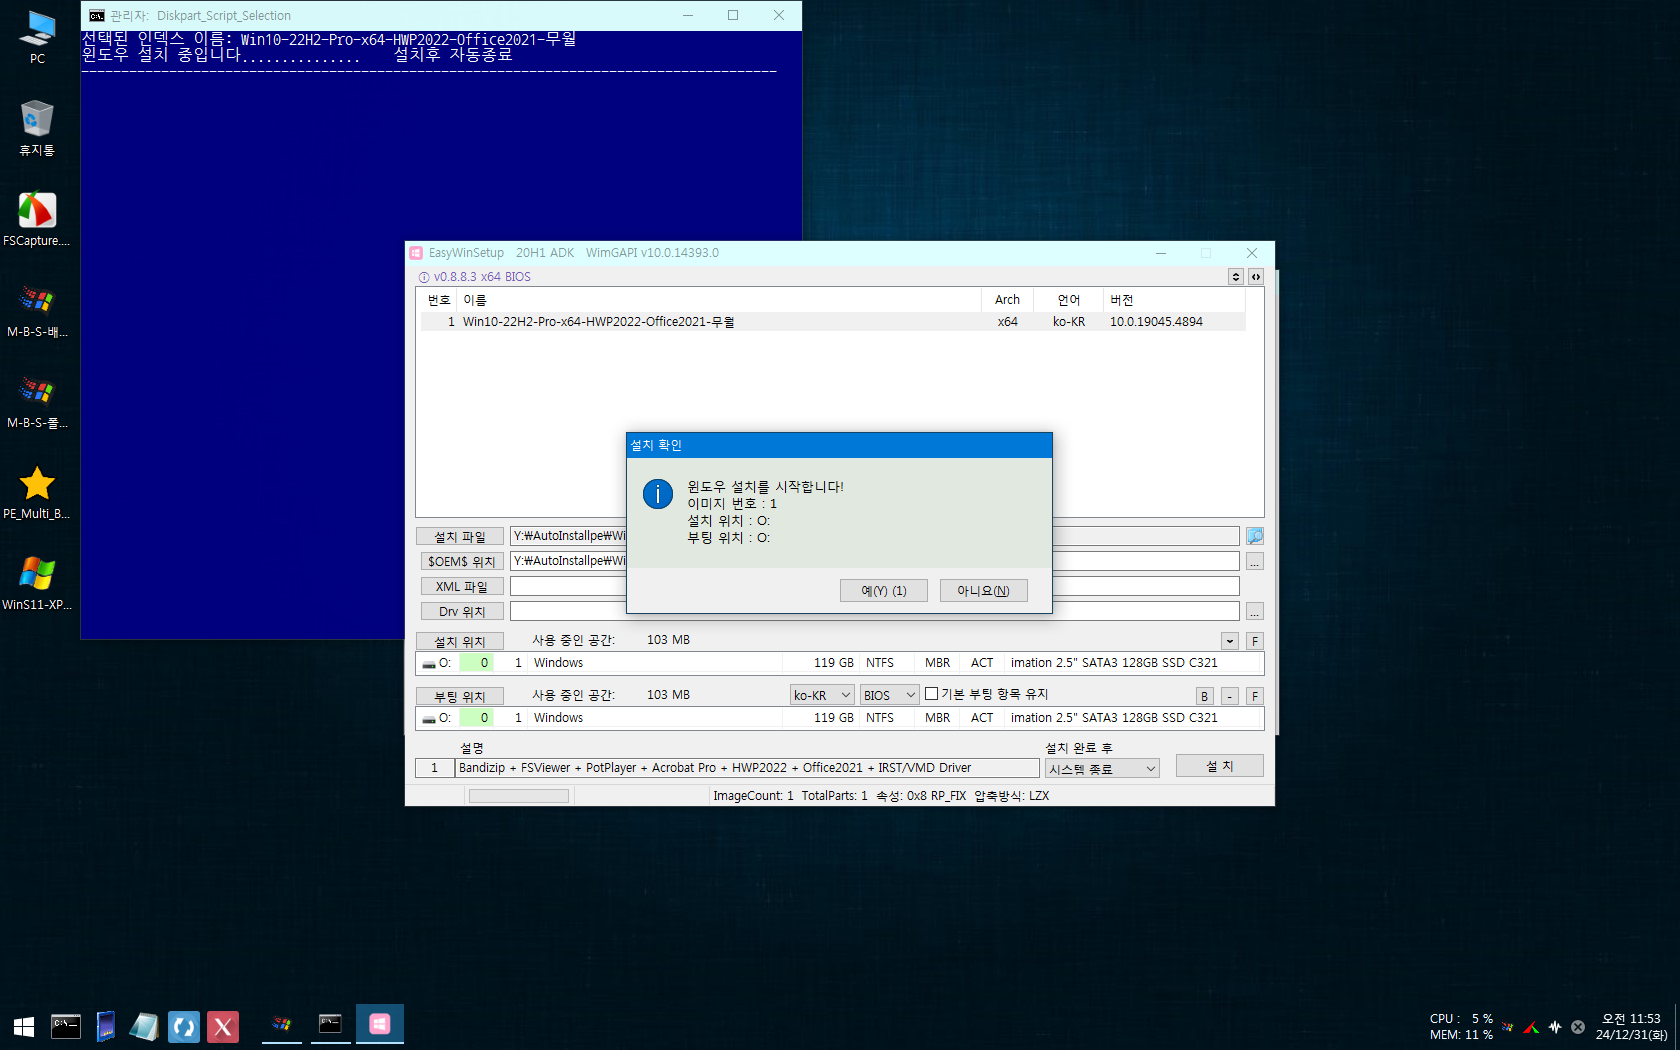Image resolution: width=1680 pixels, height=1050 pixels.
Task: Click the image number field showing 1
Action: click(435, 768)
